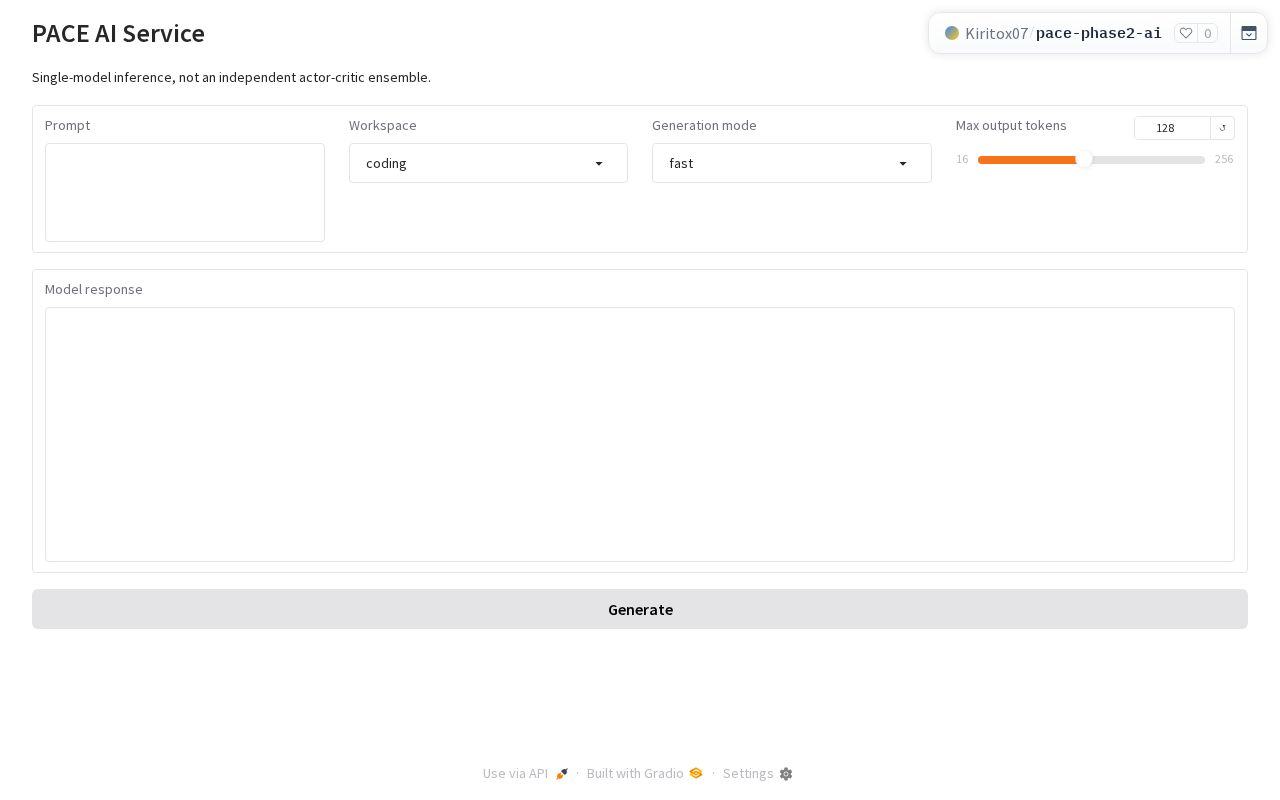Viewport: 1280px width, 800px height.
Task: Click the like count showing 0
Action: pos(1208,33)
